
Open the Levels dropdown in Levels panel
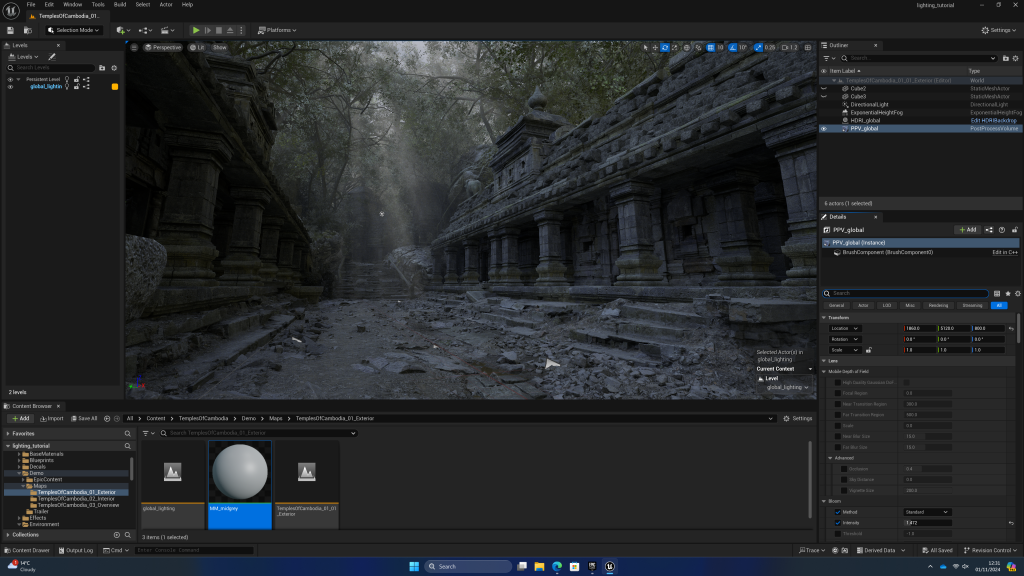pyautogui.click(x=24, y=57)
